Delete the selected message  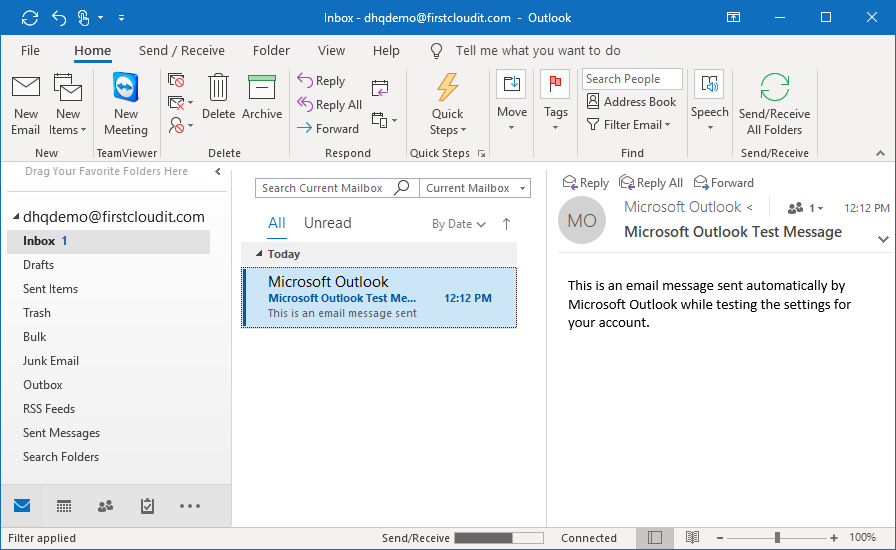(218, 99)
